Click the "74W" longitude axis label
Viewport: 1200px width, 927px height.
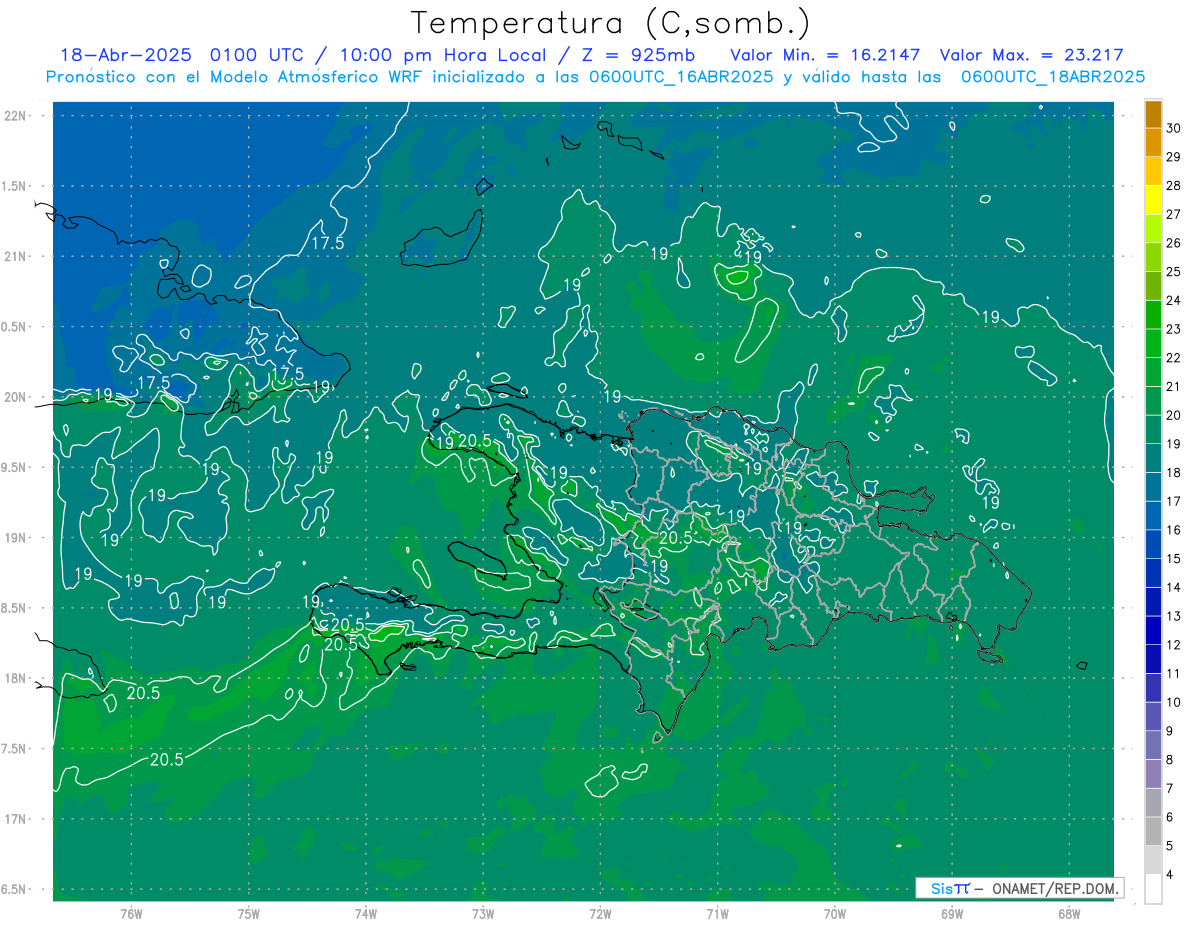[366, 913]
